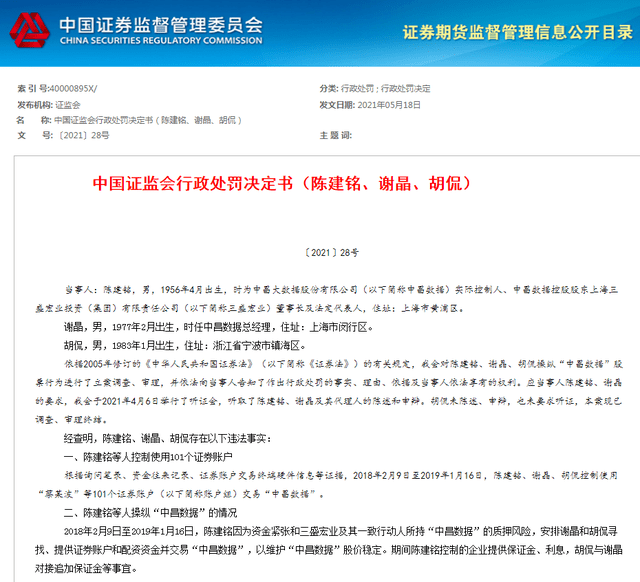The image size is (640, 582).
Task: Click paragraph starting 根据询问笔录
Action: tap(327, 485)
